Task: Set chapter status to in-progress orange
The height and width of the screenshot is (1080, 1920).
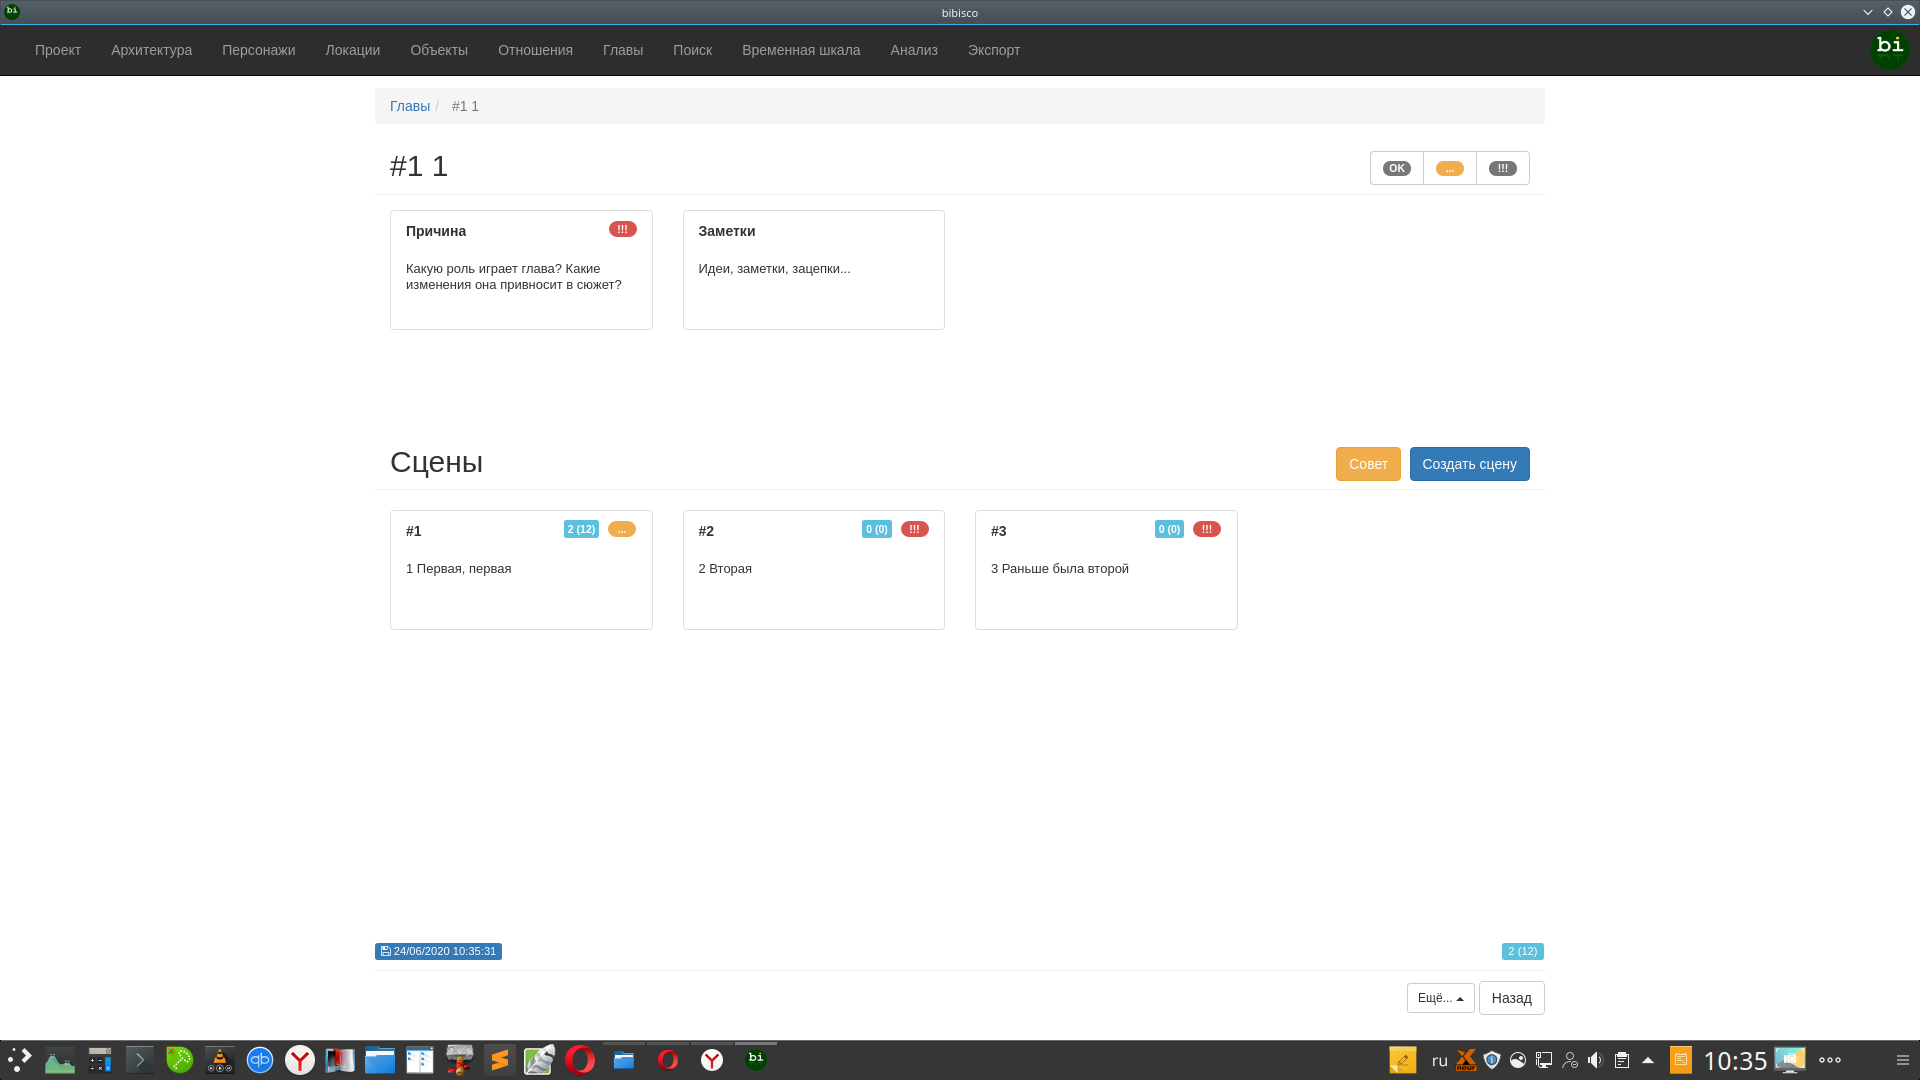Action: 1449,168
